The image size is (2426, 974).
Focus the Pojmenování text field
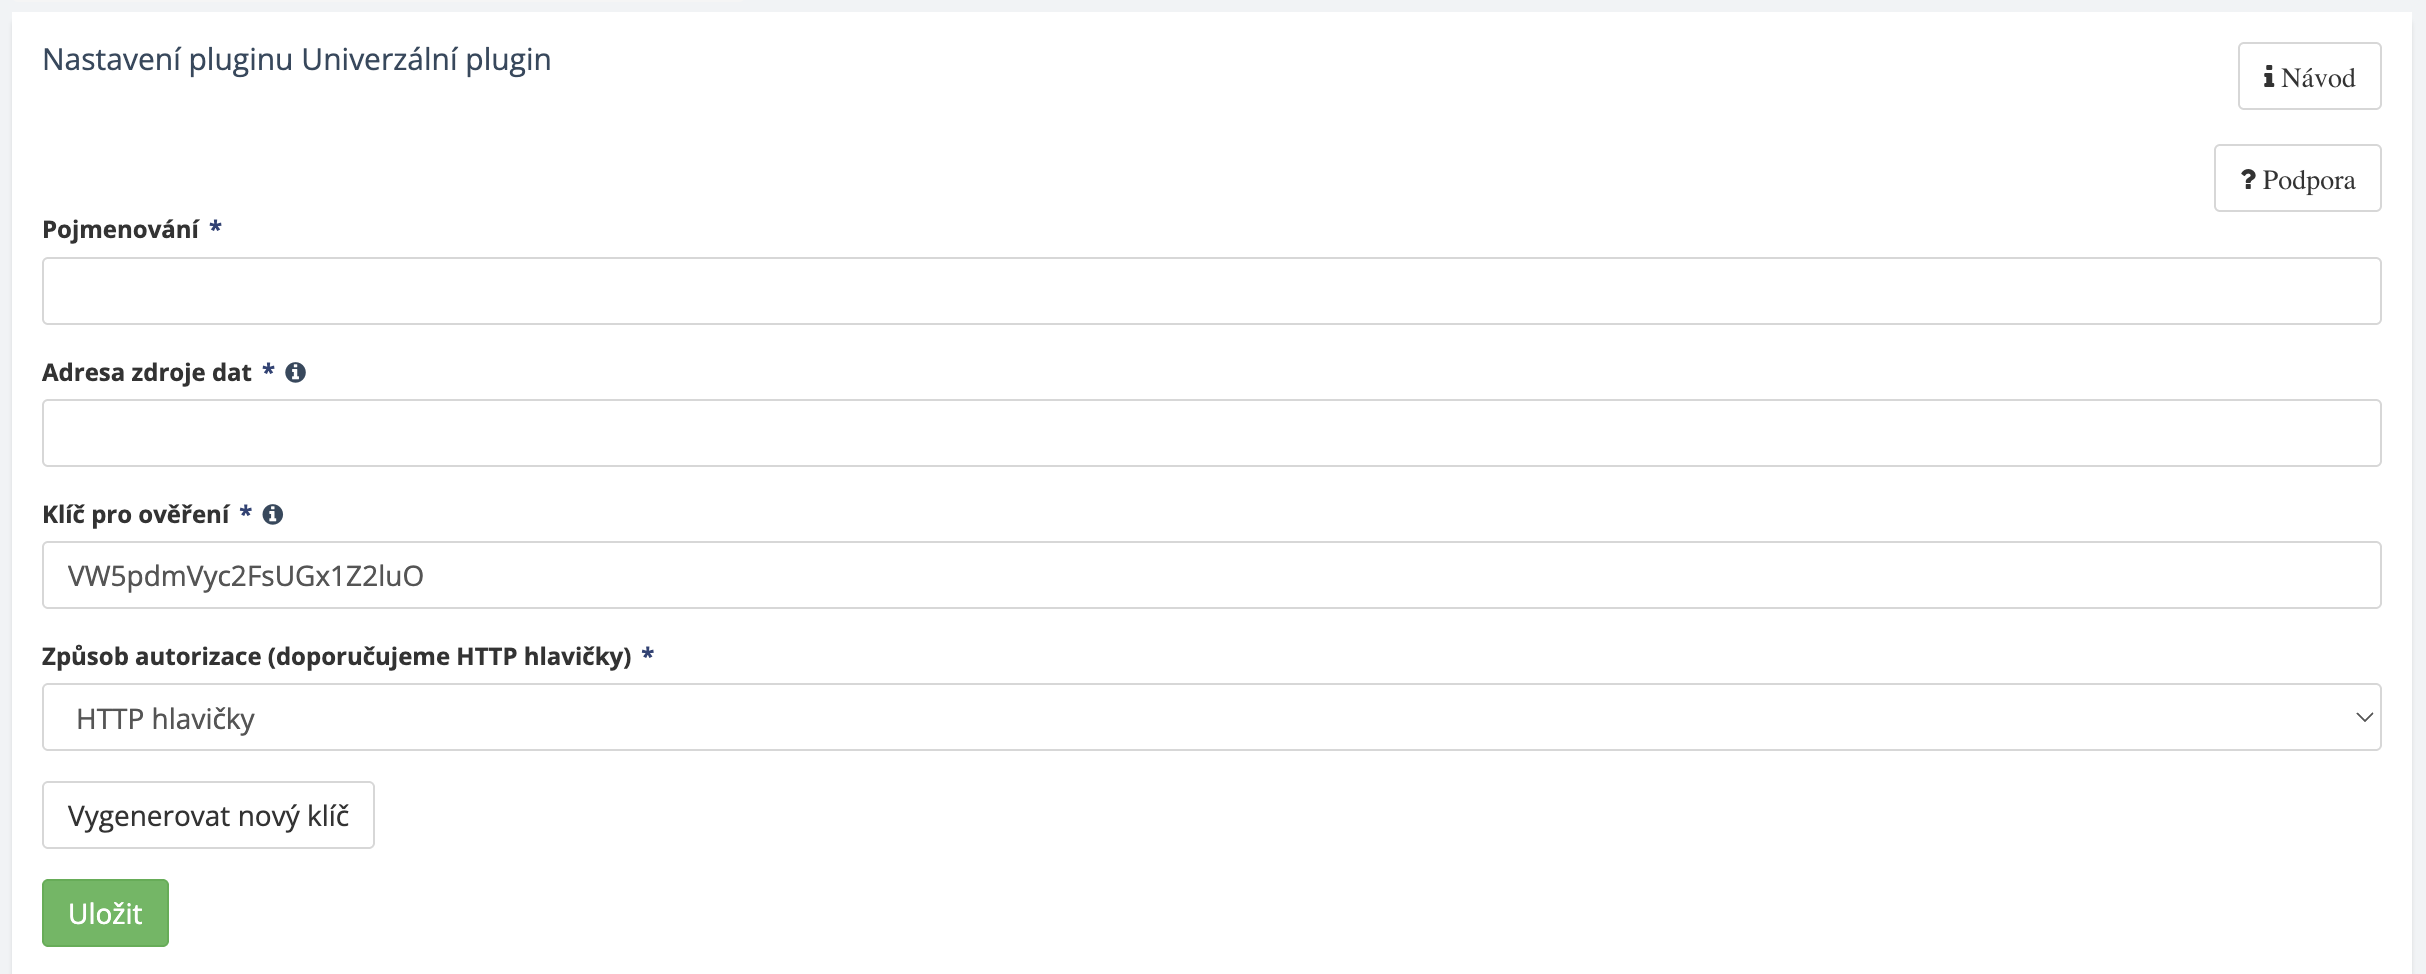pyautogui.click(x=1210, y=291)
